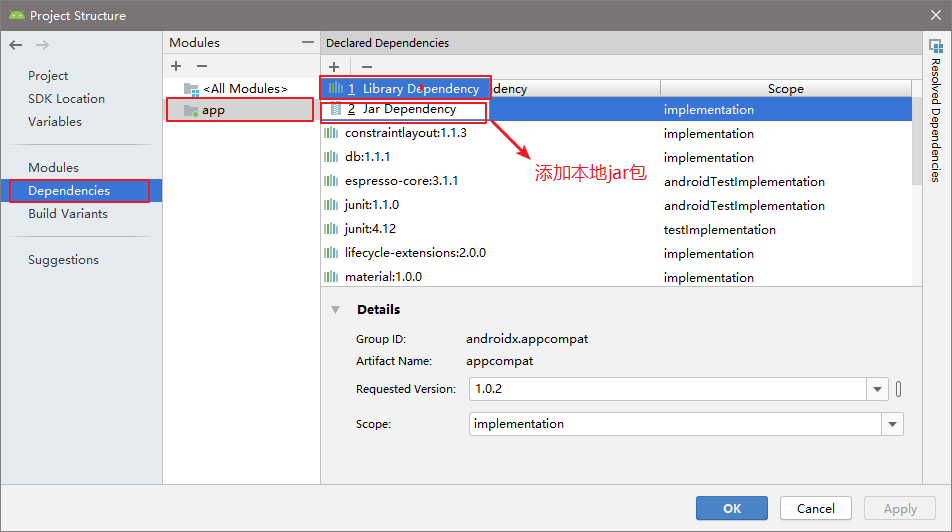Sort by the Scope column header

(786, 89)
